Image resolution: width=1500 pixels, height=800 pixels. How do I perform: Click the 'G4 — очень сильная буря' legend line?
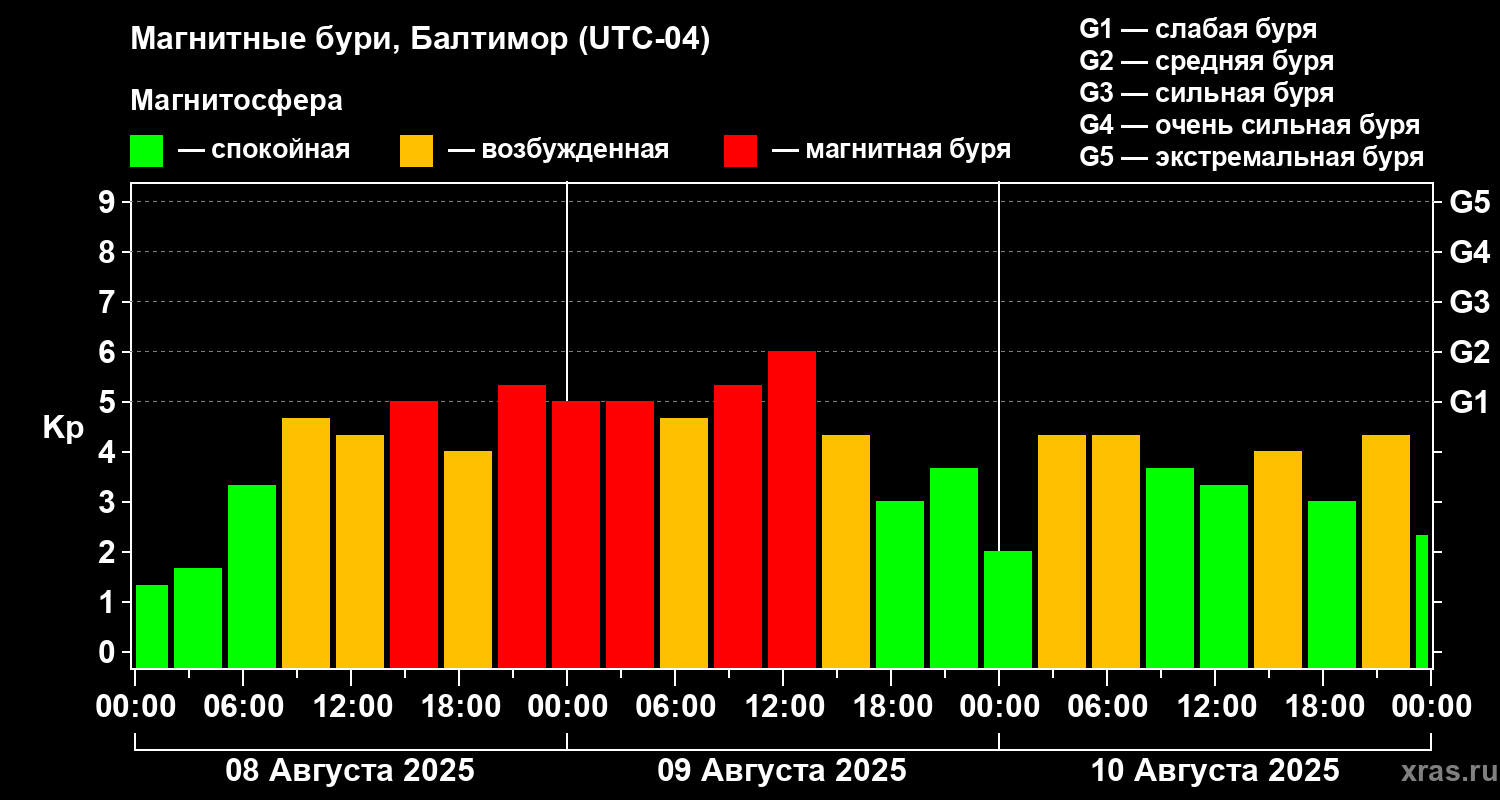point(1250,125)
